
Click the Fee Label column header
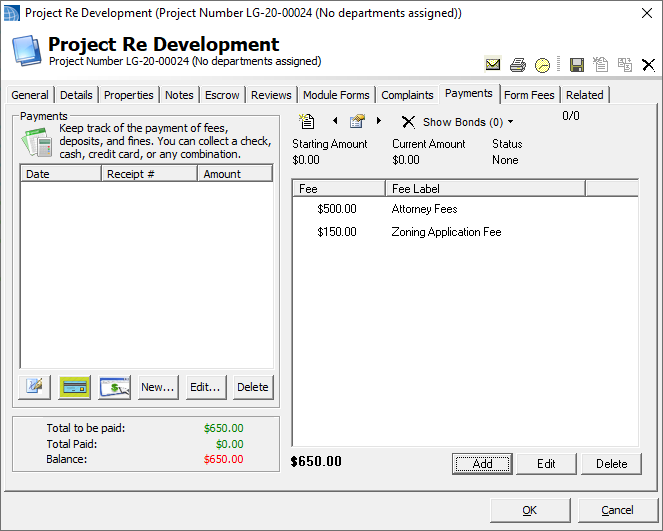pos(486,189)
